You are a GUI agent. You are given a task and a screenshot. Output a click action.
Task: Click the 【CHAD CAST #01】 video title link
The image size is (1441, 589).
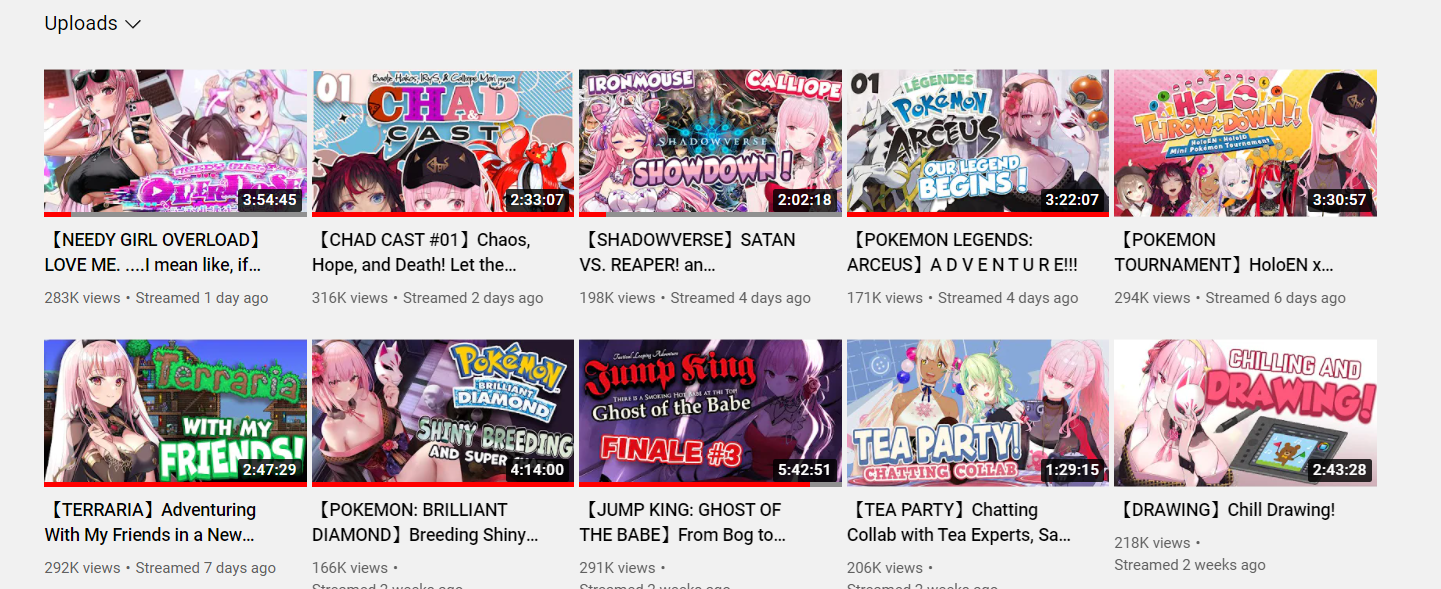(x=423, y=252)
